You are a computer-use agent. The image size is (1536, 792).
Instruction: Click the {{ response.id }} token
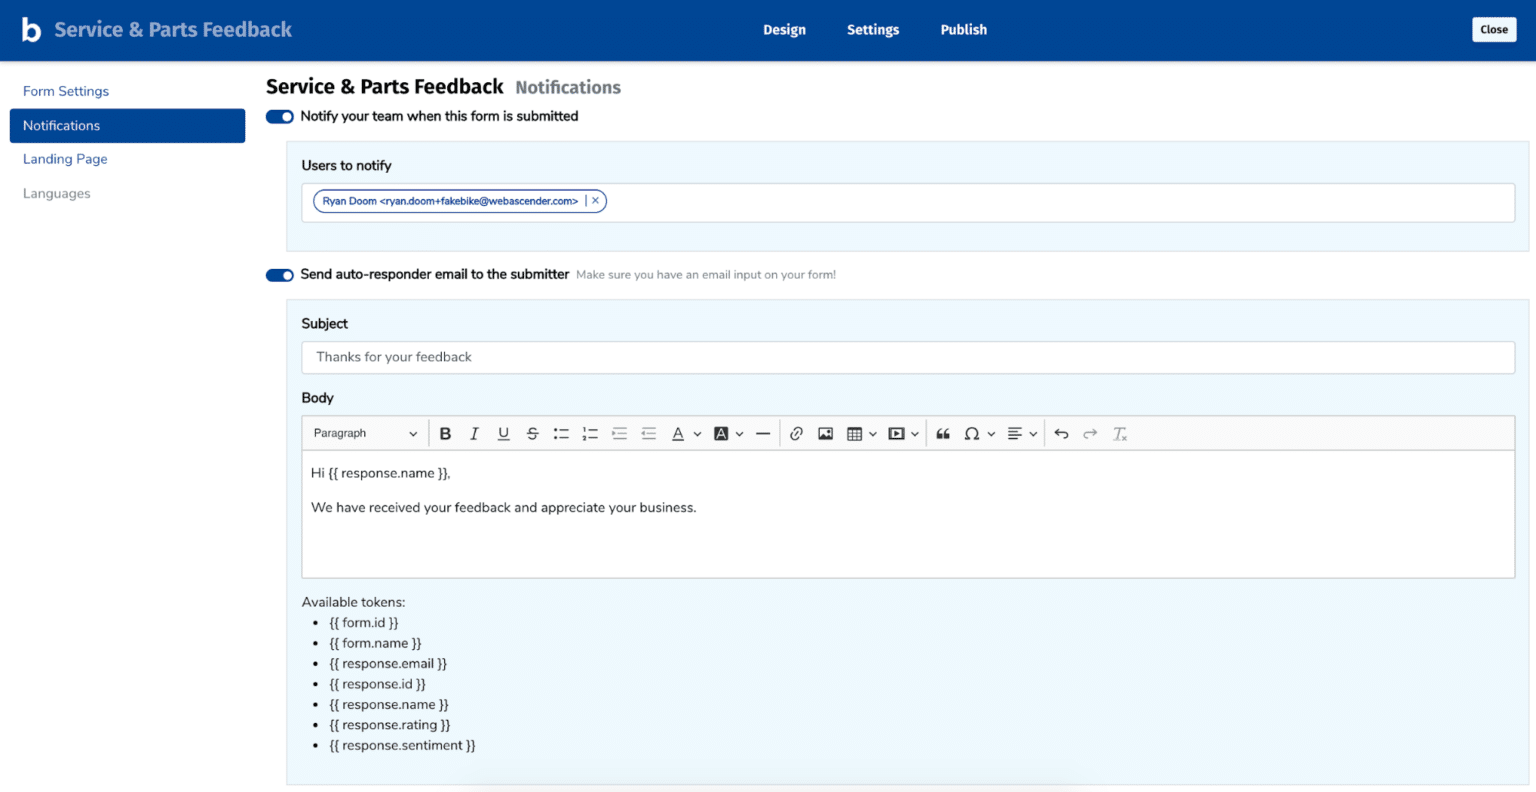point(377,684)
